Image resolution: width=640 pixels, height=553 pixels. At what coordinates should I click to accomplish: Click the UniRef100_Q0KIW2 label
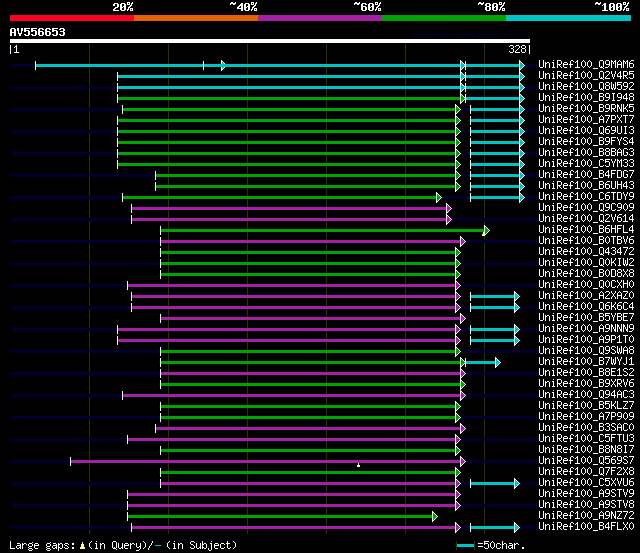click(x=586, y=262)
